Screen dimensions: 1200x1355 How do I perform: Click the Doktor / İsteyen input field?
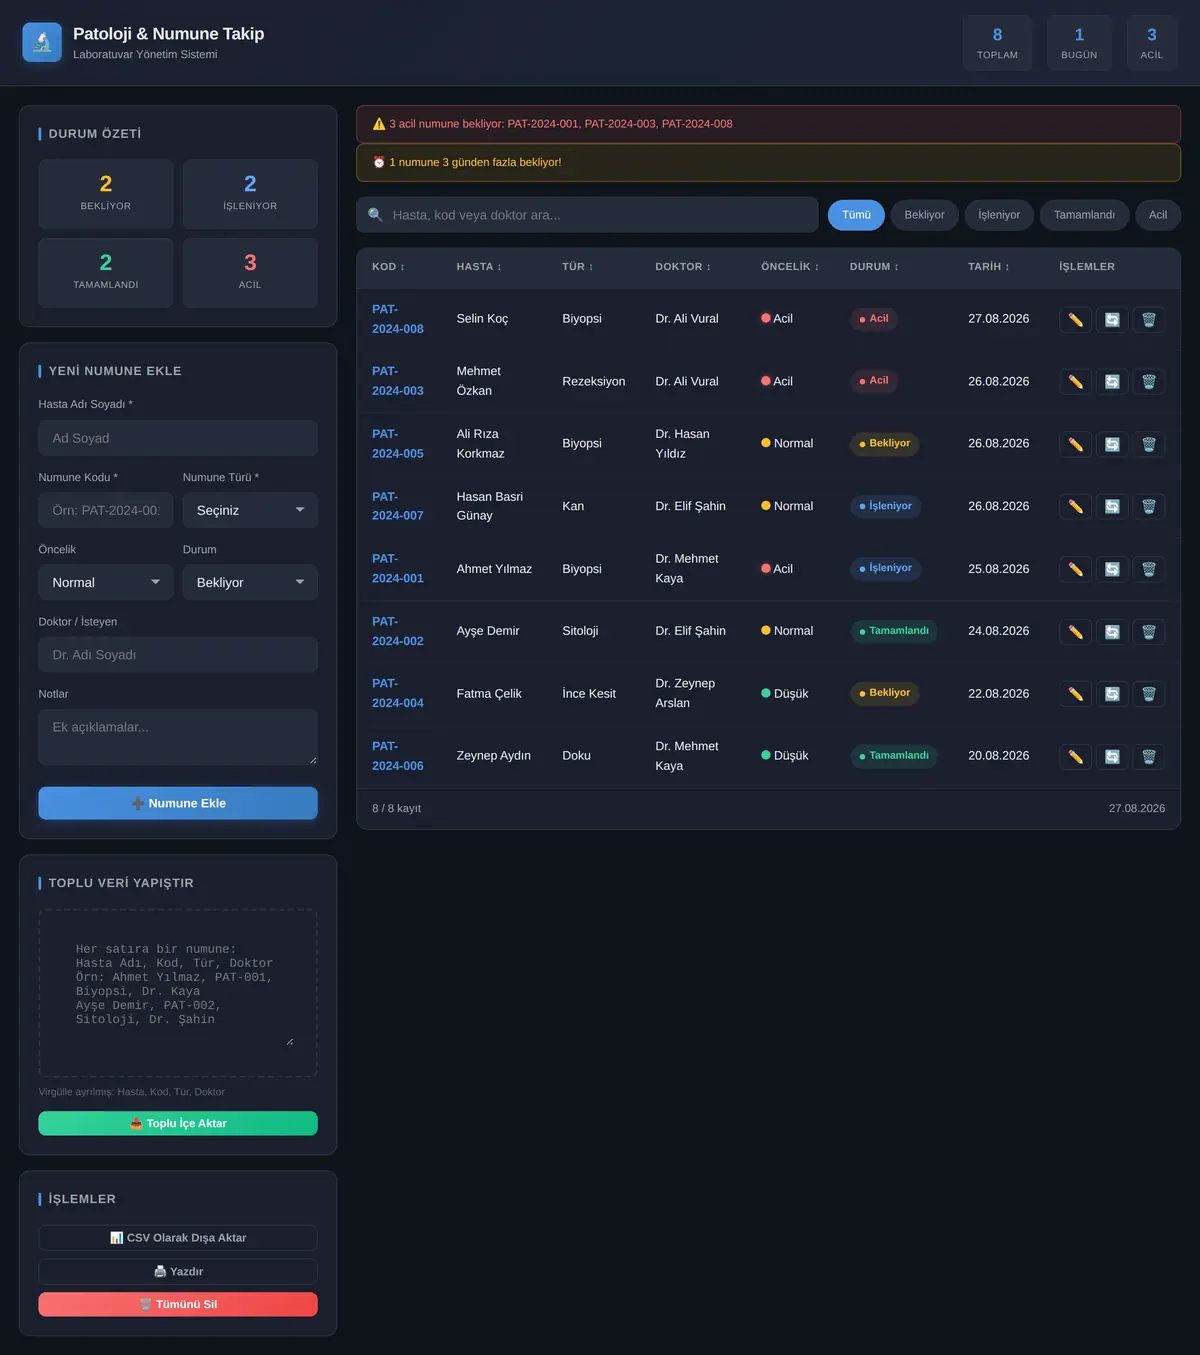(x=178, y=655)
